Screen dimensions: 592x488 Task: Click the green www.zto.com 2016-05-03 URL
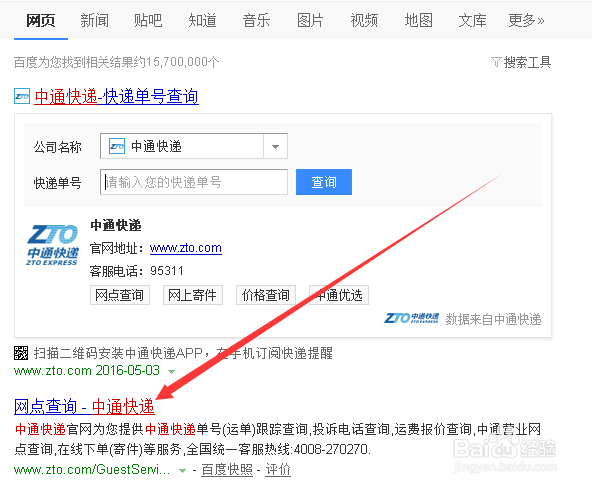click(x=87, y=371)
